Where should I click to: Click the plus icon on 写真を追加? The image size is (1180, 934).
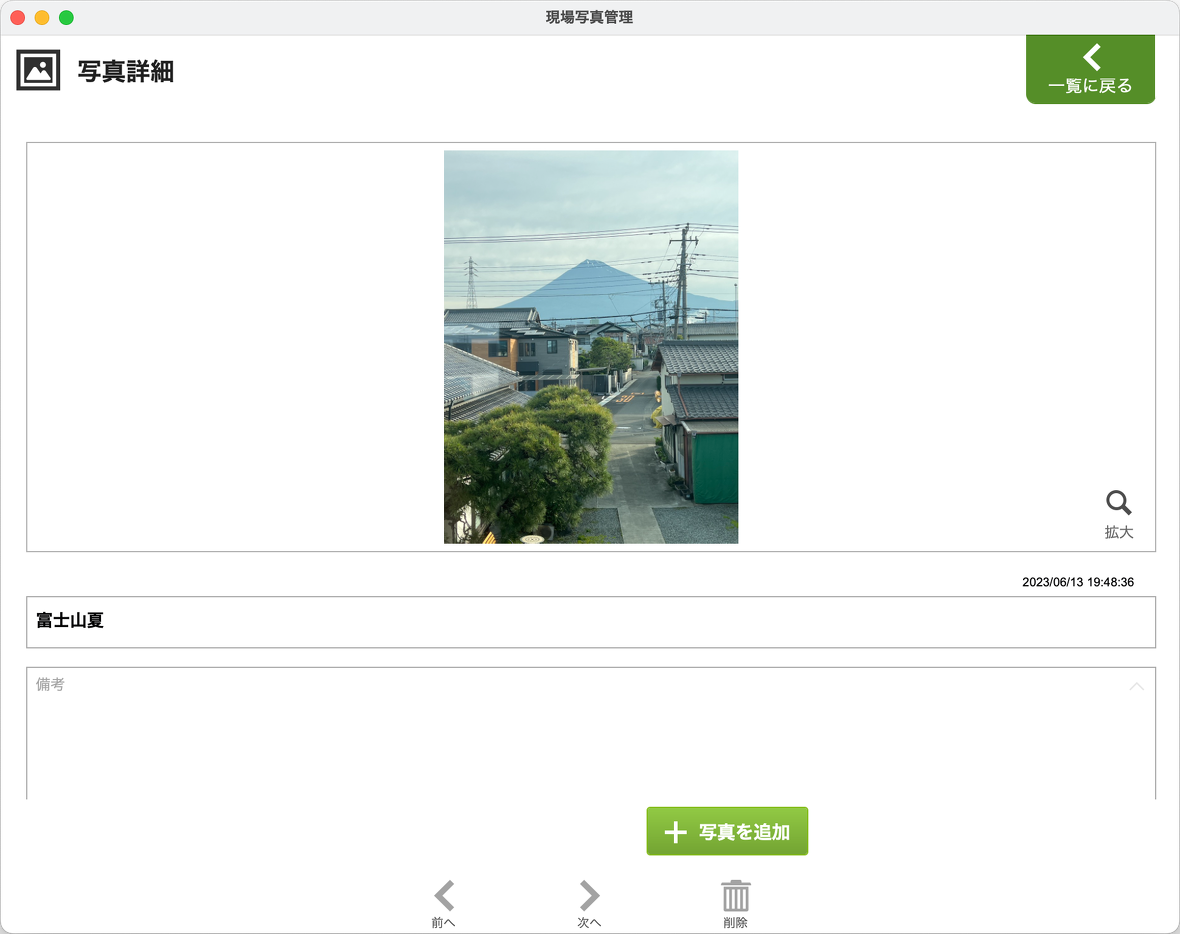click(x=675, y=832)
